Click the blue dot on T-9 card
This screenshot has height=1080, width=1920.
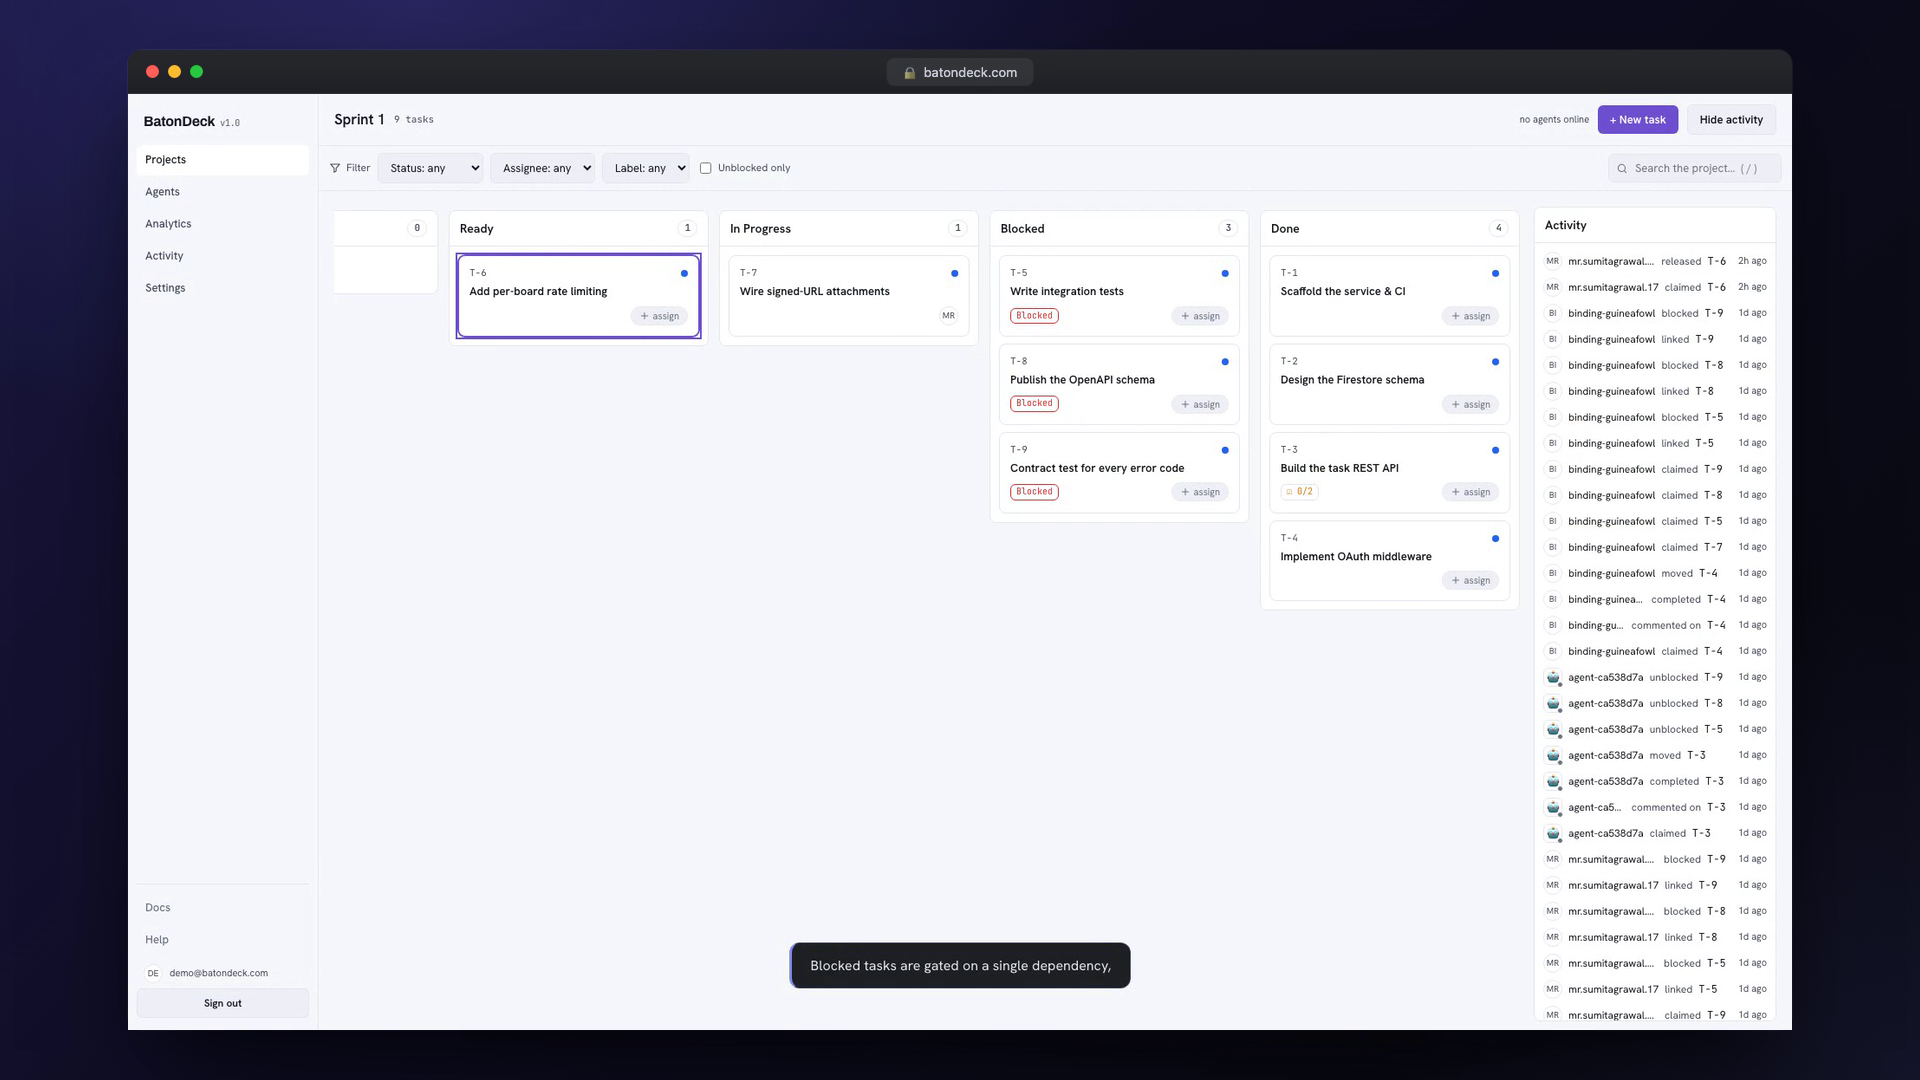click(x=1225, y=450)
